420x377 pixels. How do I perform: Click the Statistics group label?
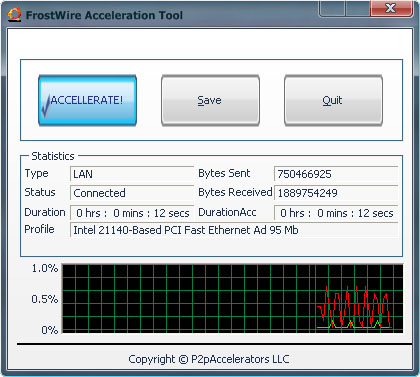53,156
